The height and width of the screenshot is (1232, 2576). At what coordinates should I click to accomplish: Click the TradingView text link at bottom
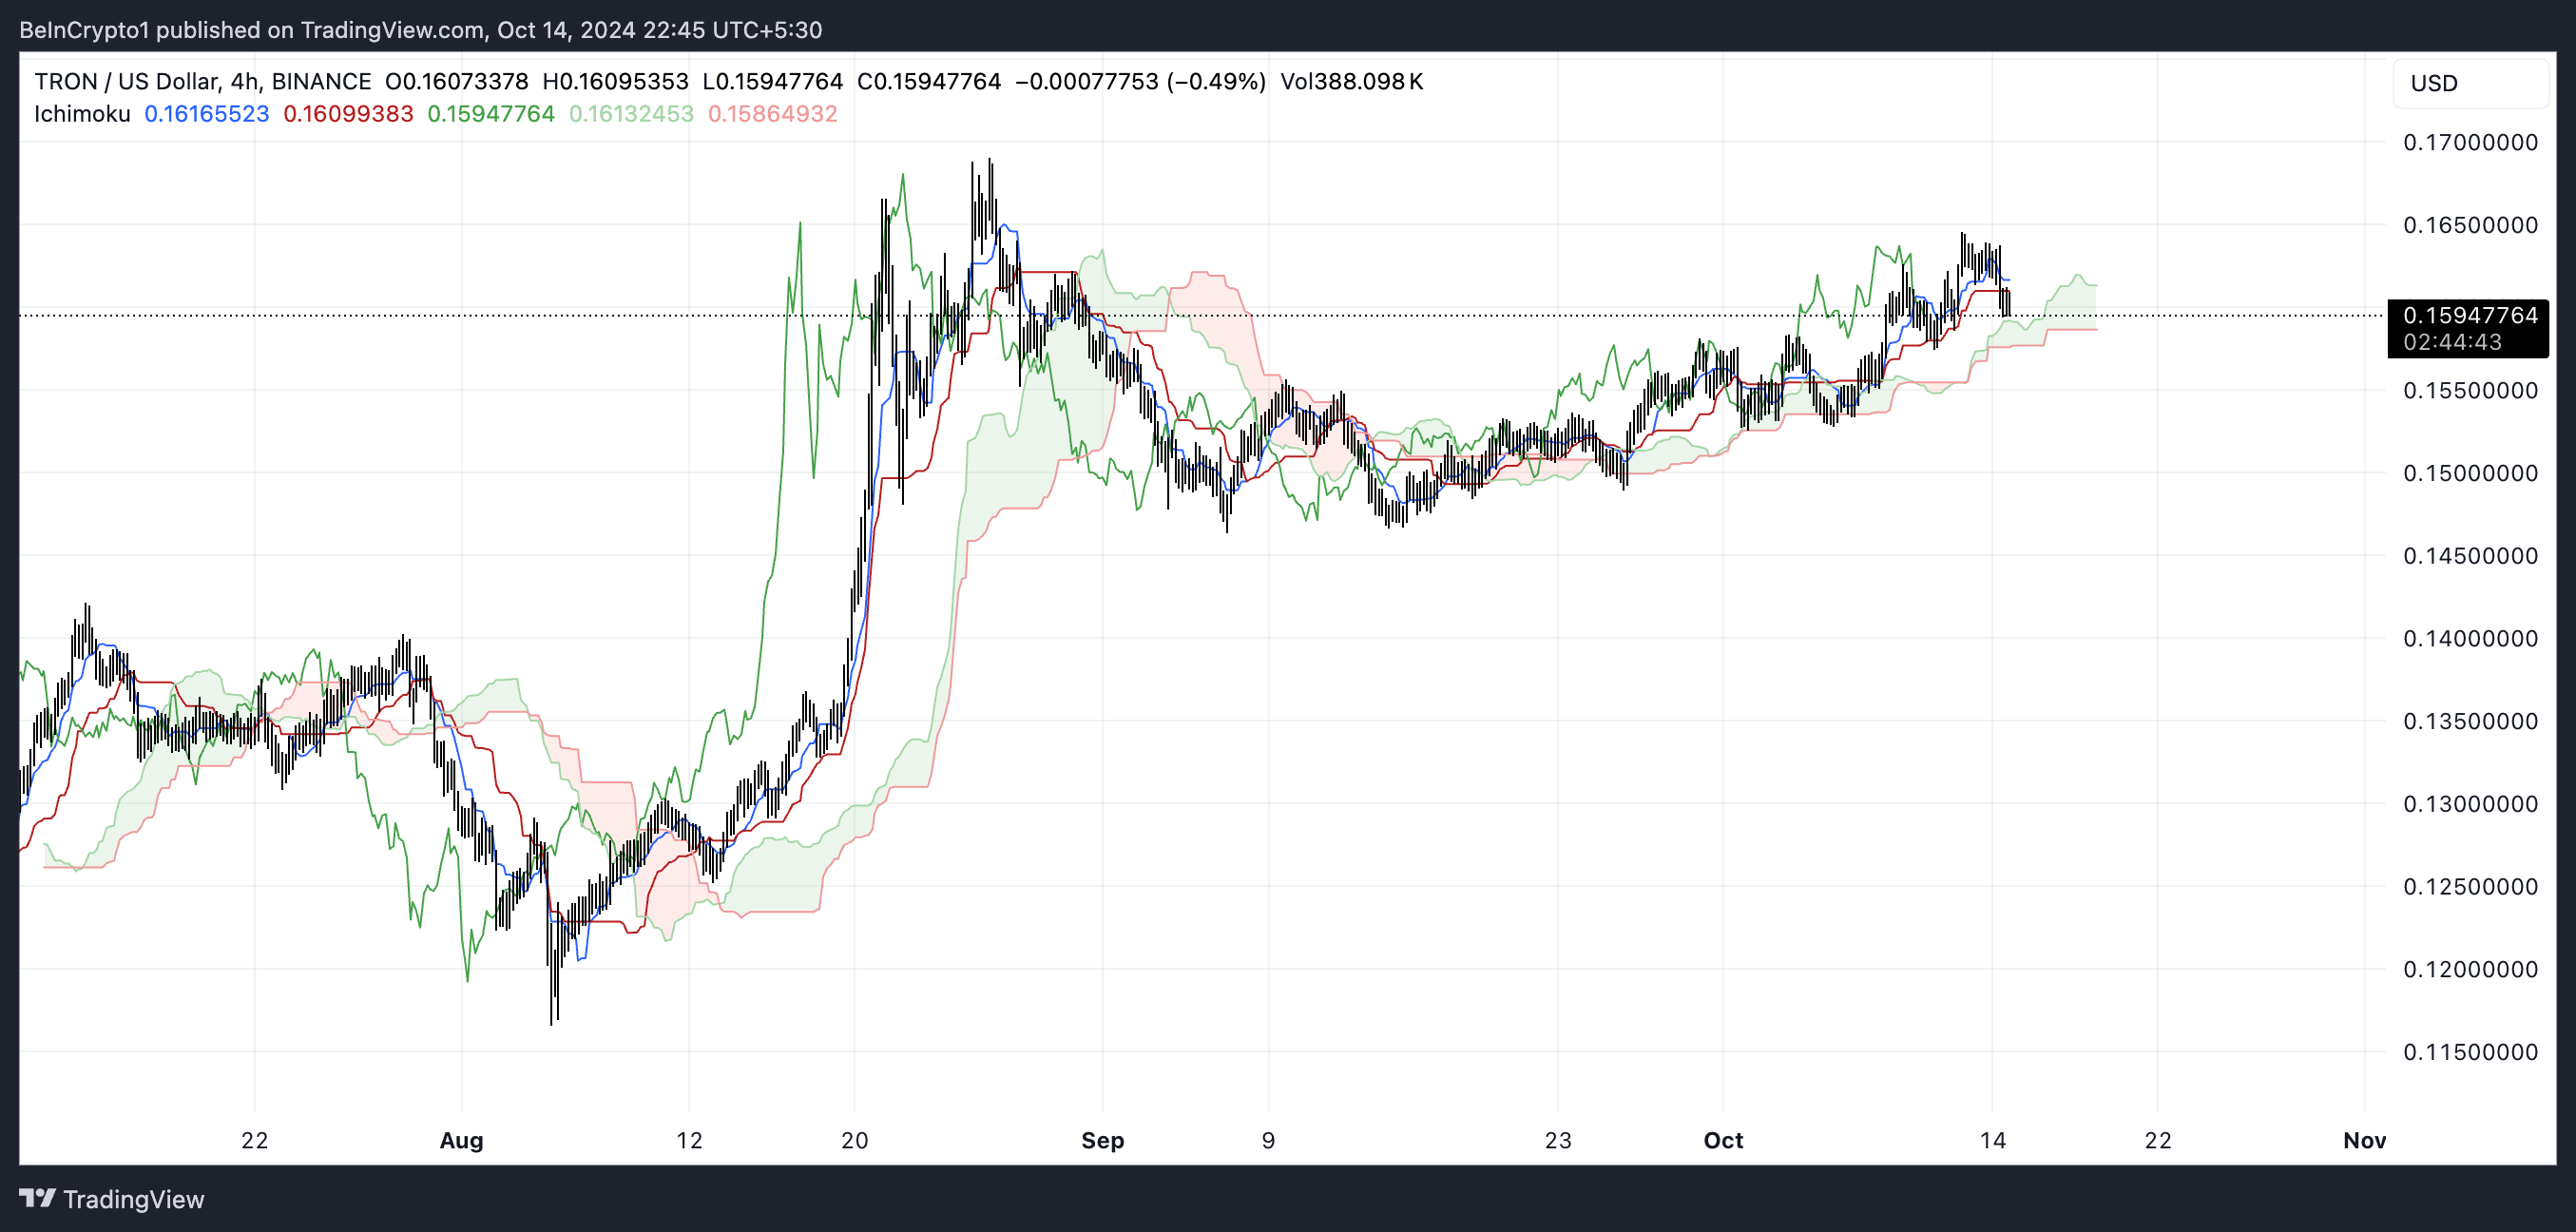133,1199
